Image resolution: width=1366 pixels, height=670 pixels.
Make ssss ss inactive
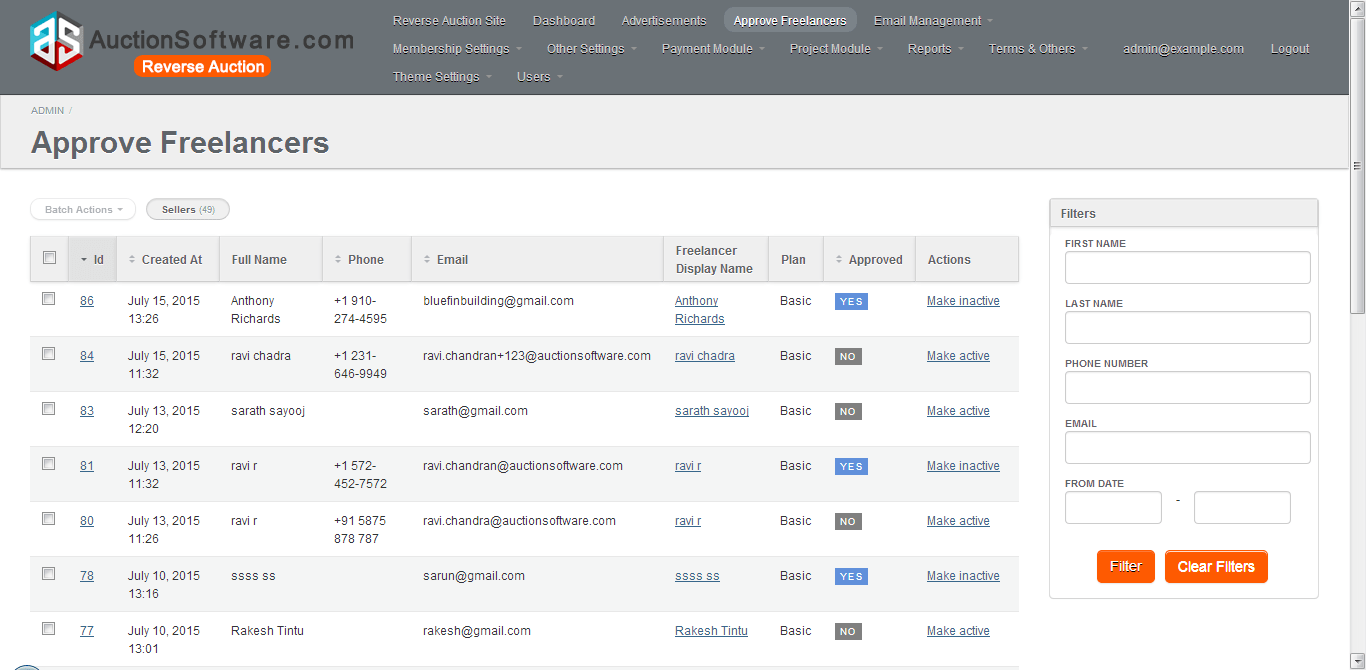[963, 576]
